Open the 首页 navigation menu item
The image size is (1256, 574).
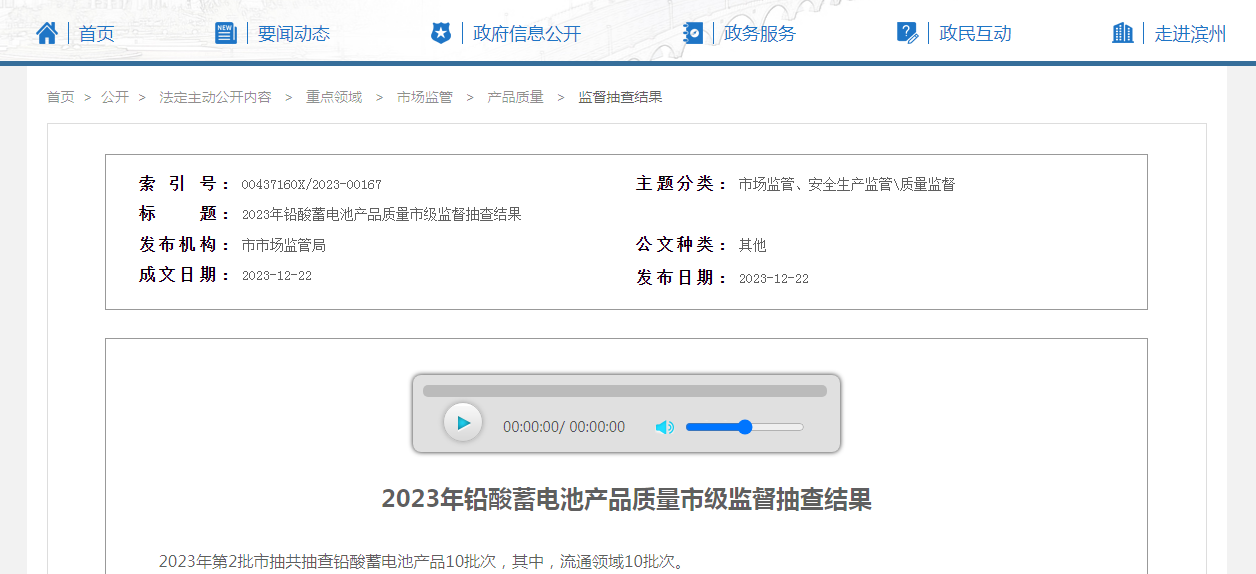[x=97, y=34]
